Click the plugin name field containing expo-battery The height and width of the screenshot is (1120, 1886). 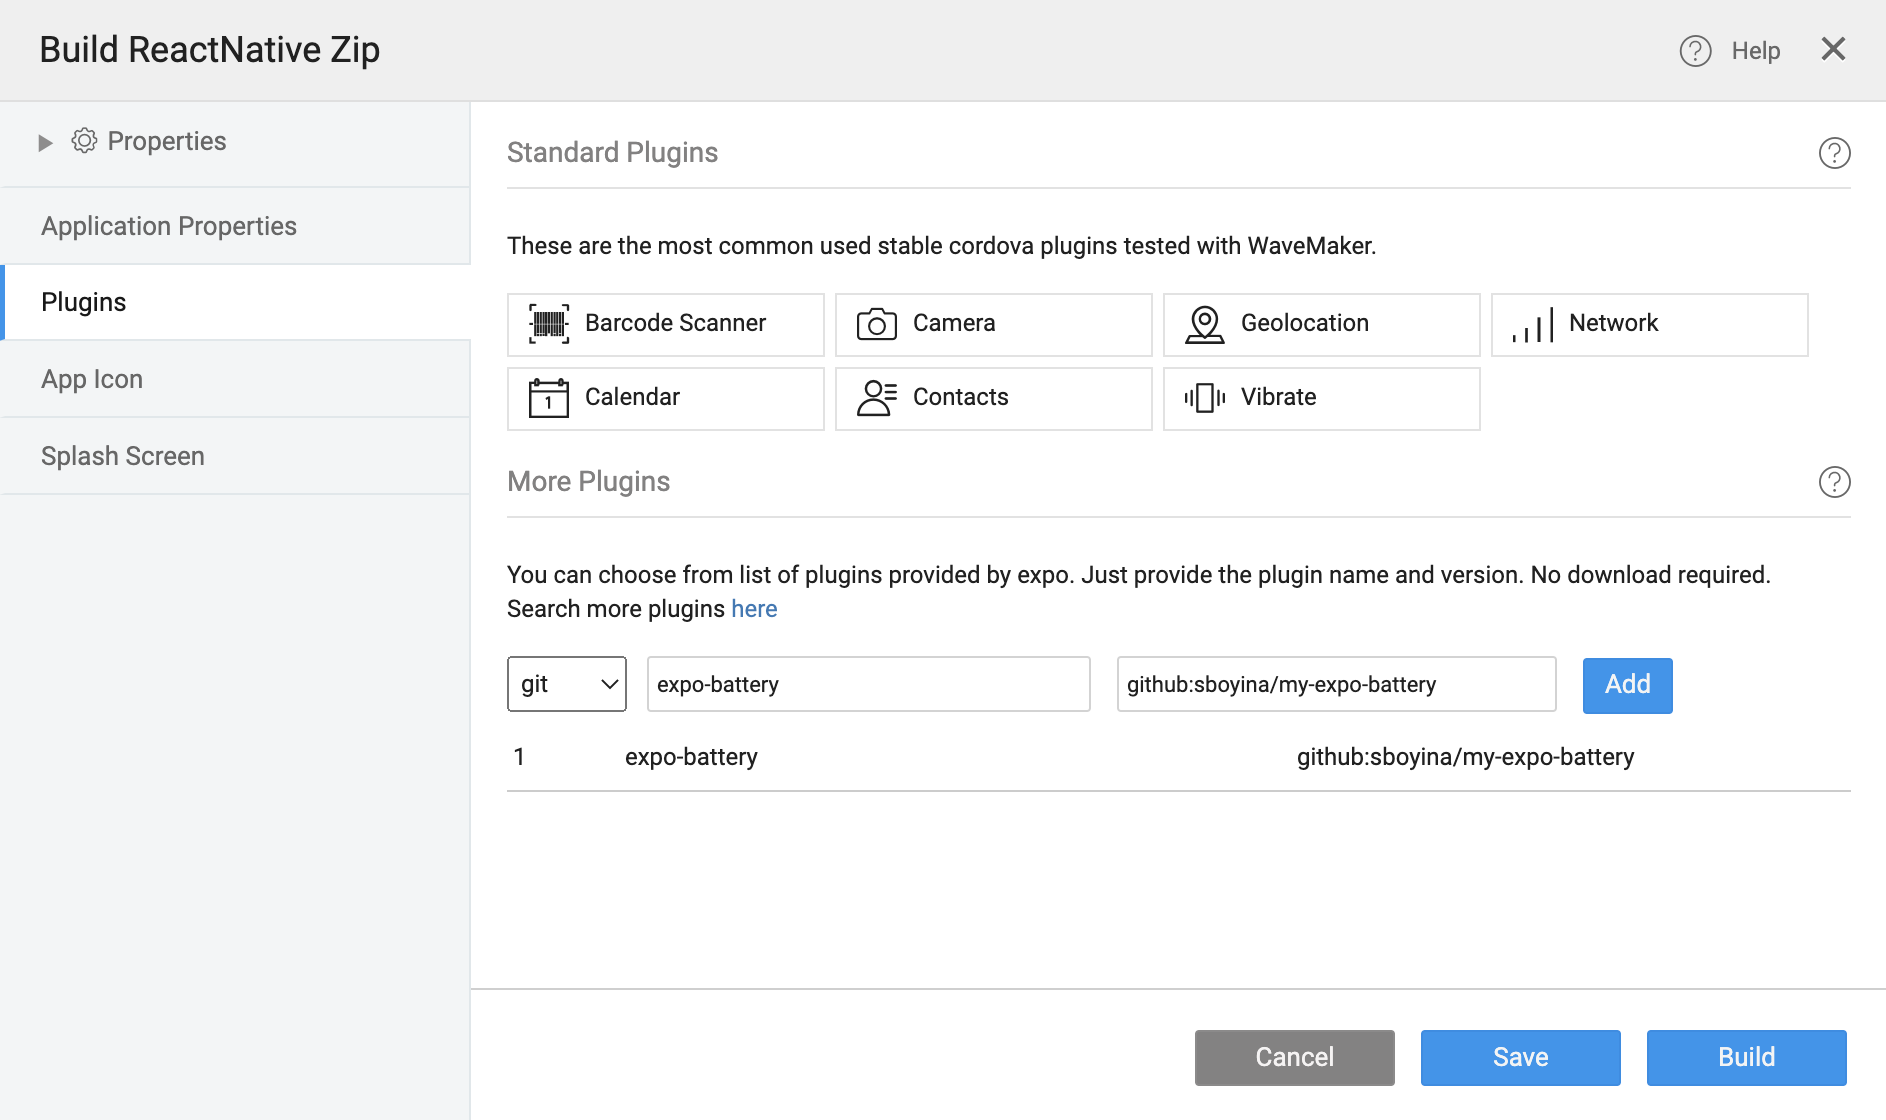coord(868,684)
